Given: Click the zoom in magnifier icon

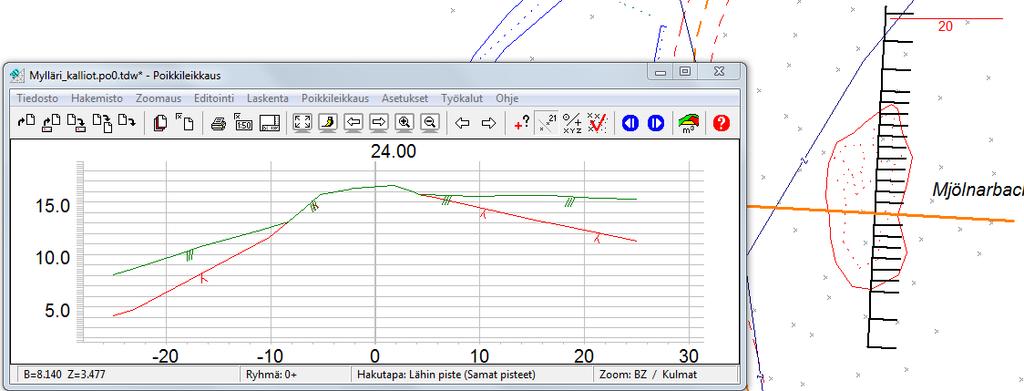Looking at the screenshot, I should click(404, 123).
